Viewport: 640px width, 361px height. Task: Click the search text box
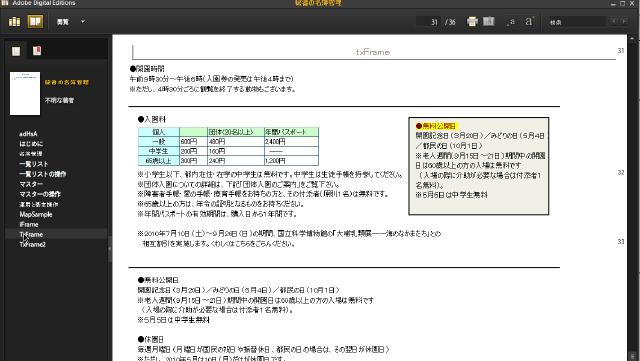[576, 22]
